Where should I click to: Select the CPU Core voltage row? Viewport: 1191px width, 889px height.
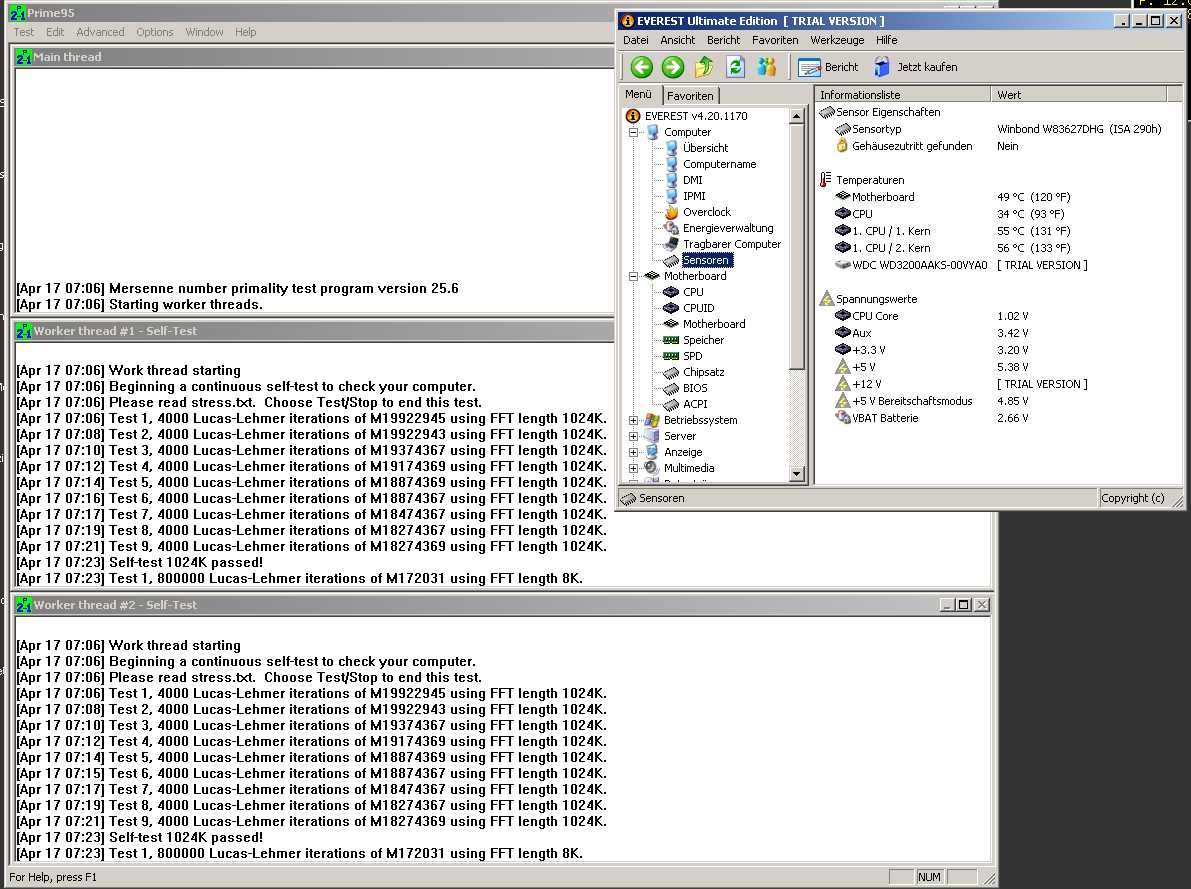click(x=931, y=316)
